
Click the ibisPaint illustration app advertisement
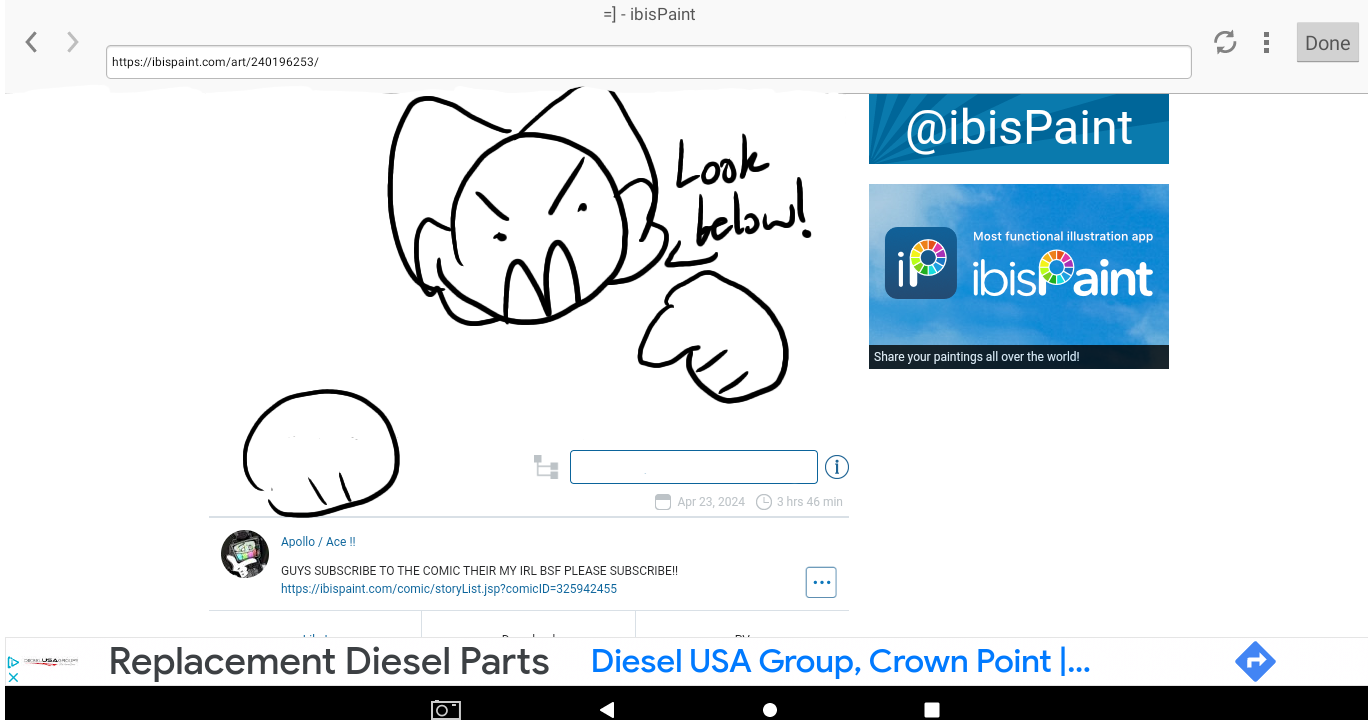1018,276
